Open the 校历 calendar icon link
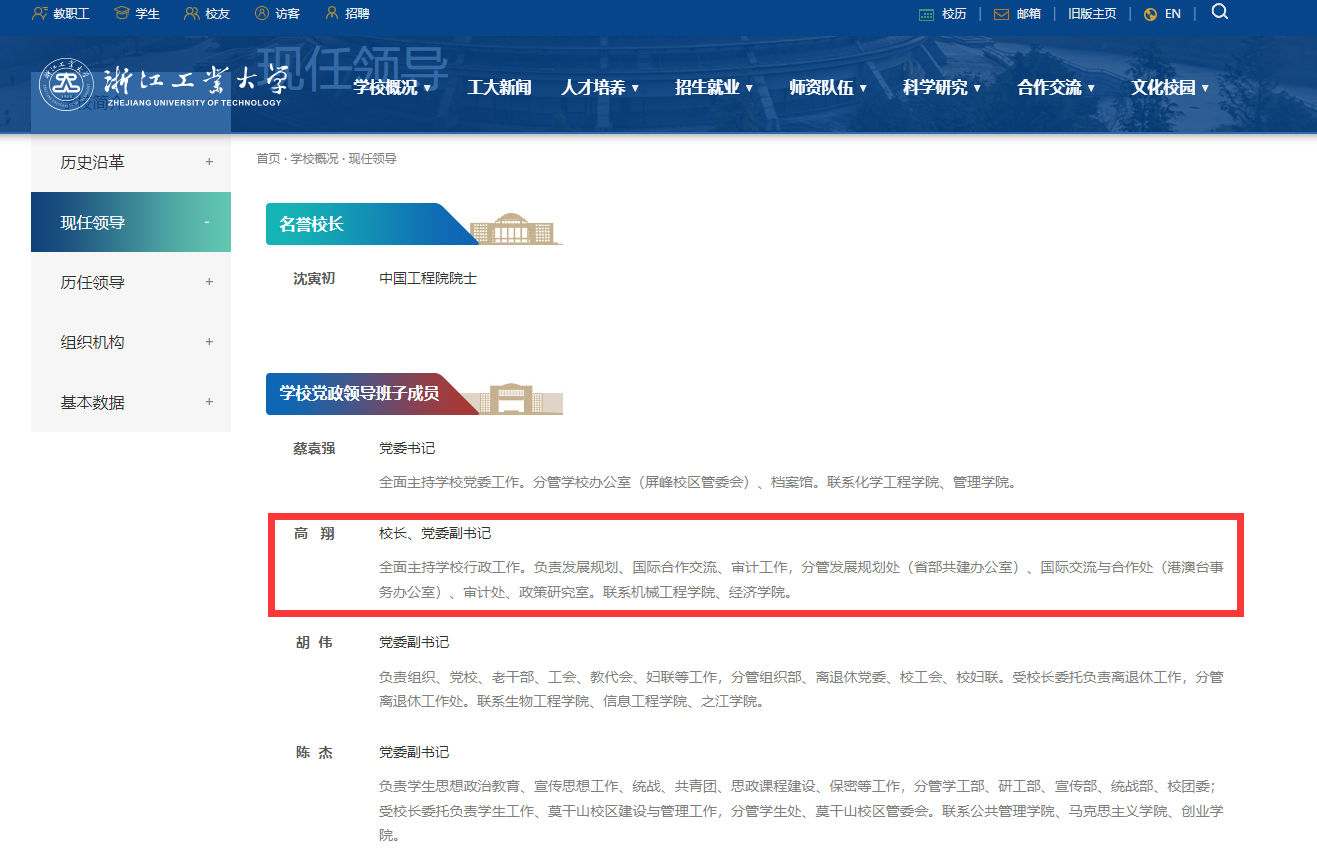The image size is (1317, 863). 926,14
